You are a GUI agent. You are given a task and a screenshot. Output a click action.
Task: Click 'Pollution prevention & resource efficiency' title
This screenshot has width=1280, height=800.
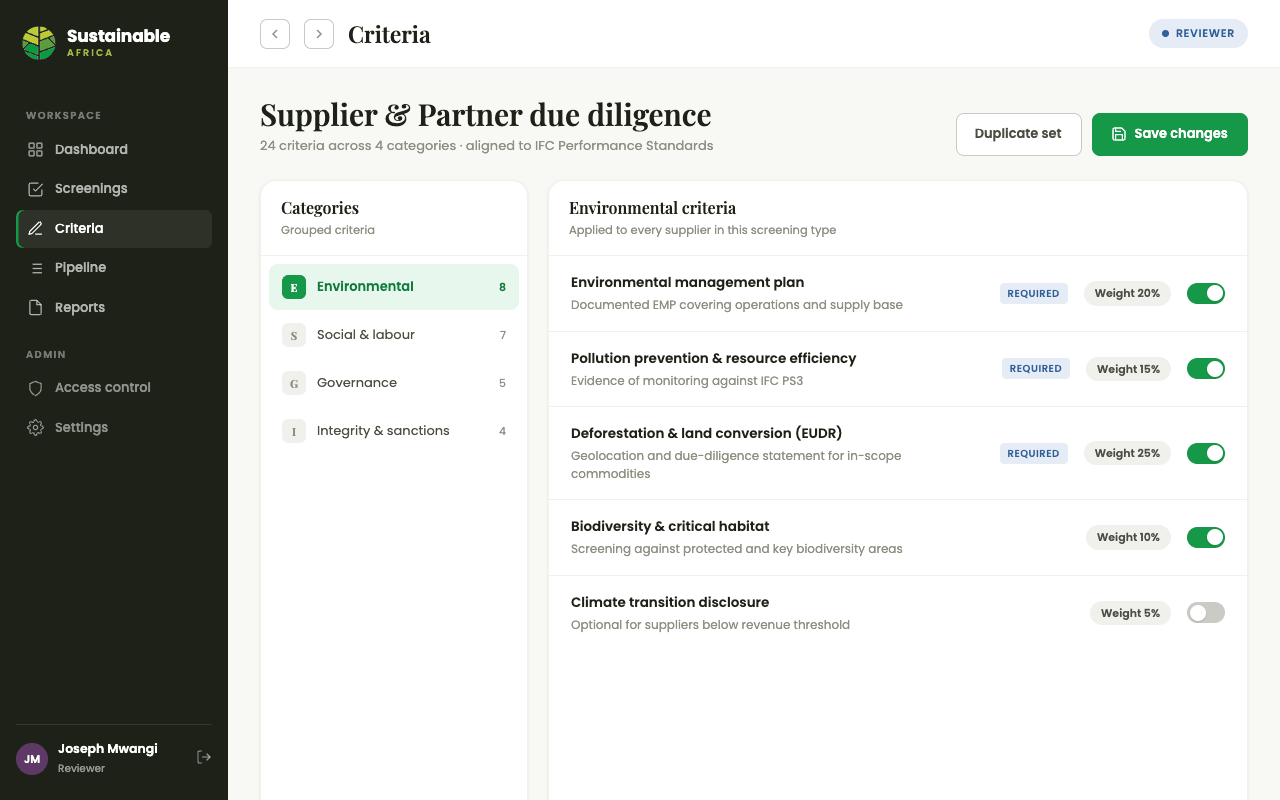pyautogui.click(x=714, y=358)
